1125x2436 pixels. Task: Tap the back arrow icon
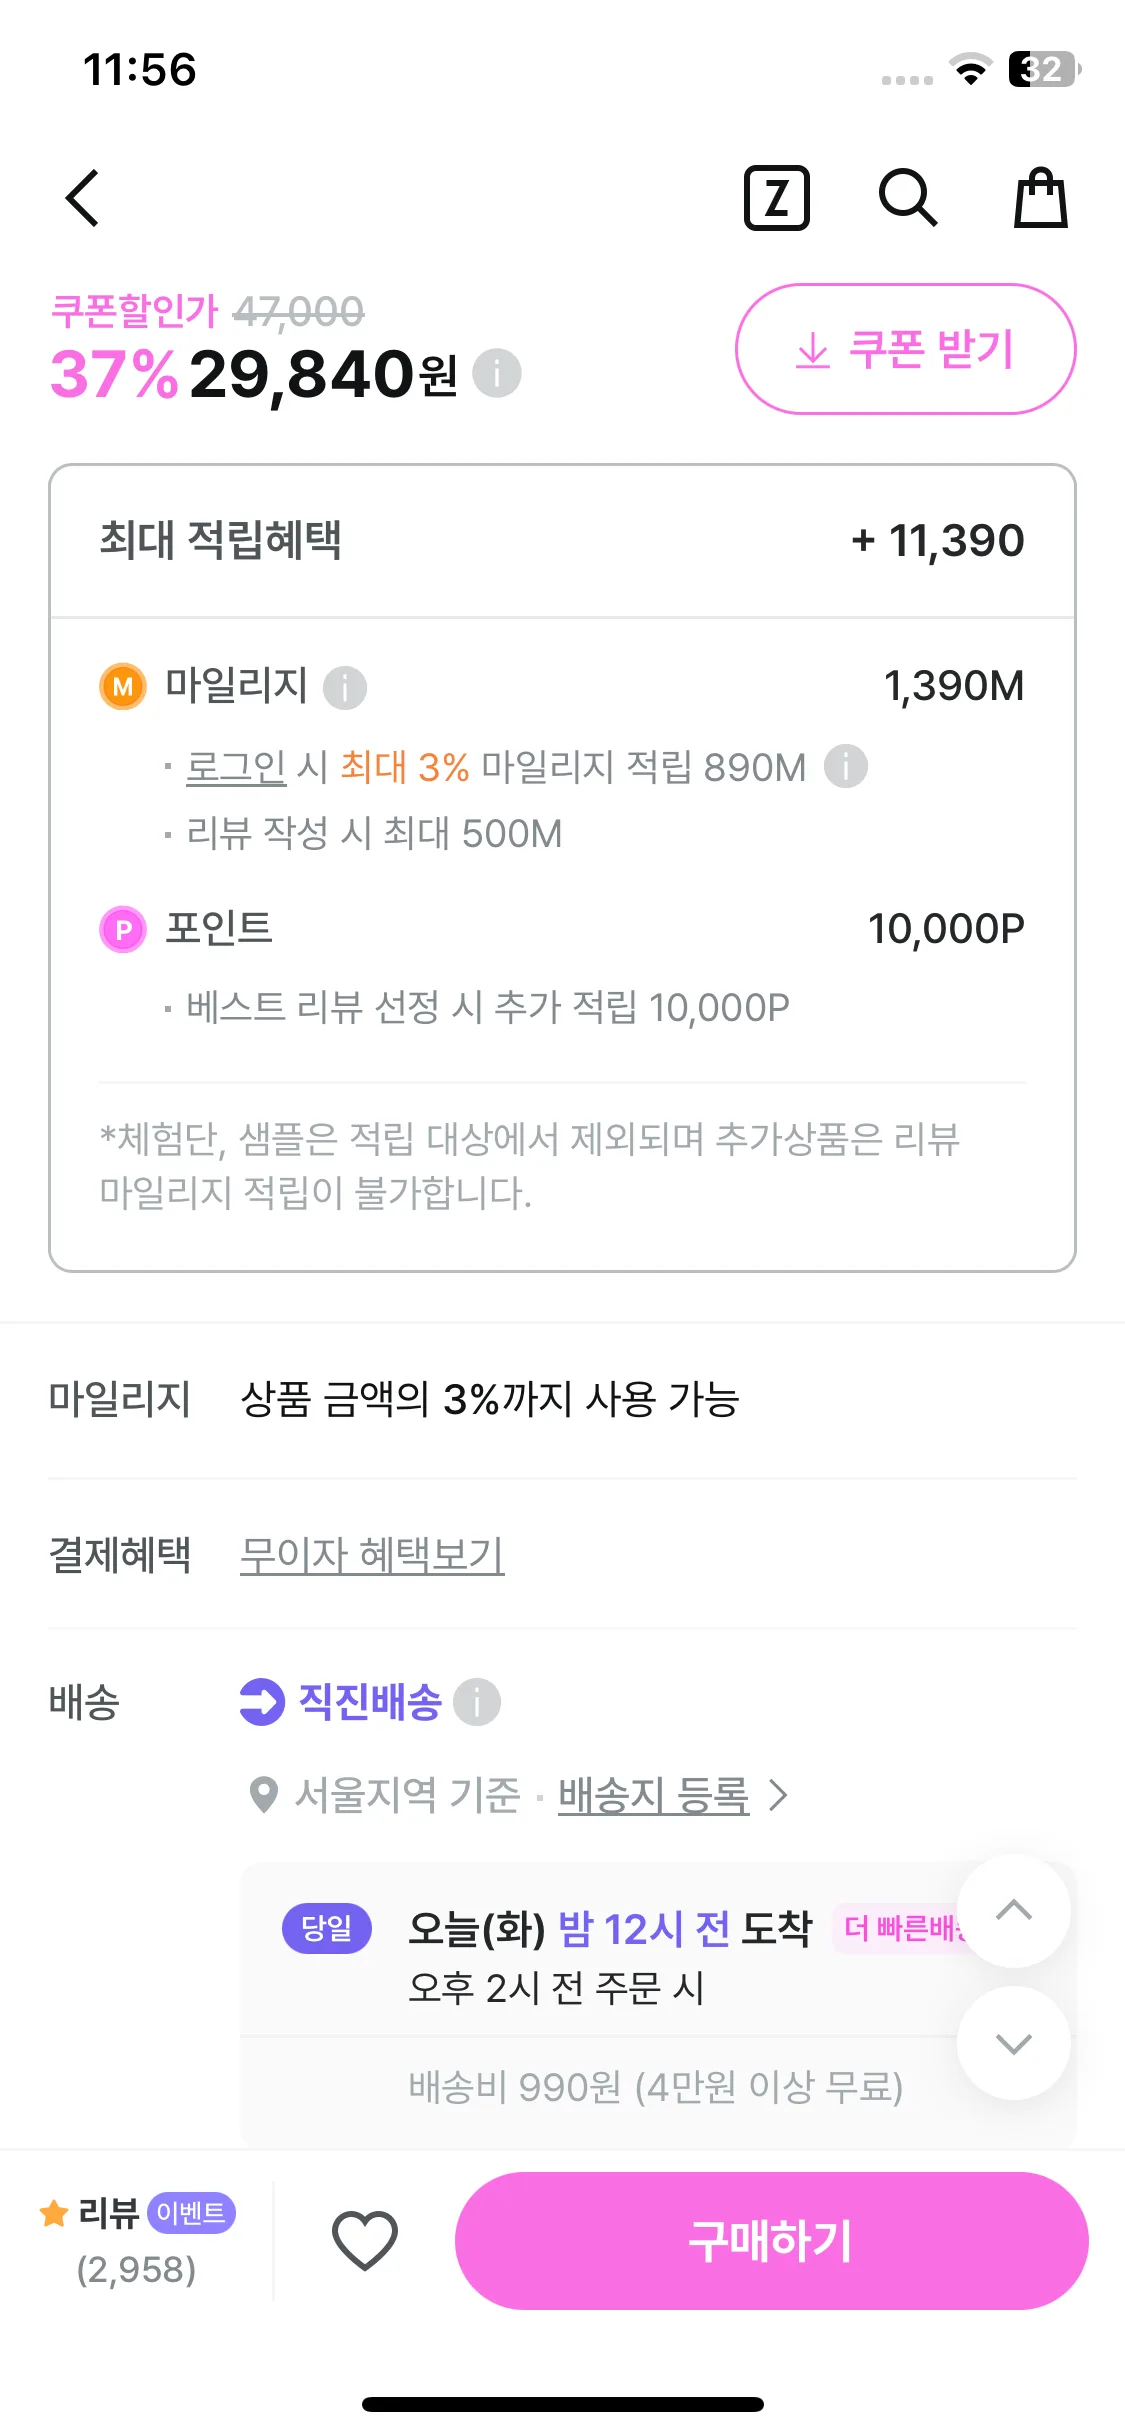coord(83,198)
